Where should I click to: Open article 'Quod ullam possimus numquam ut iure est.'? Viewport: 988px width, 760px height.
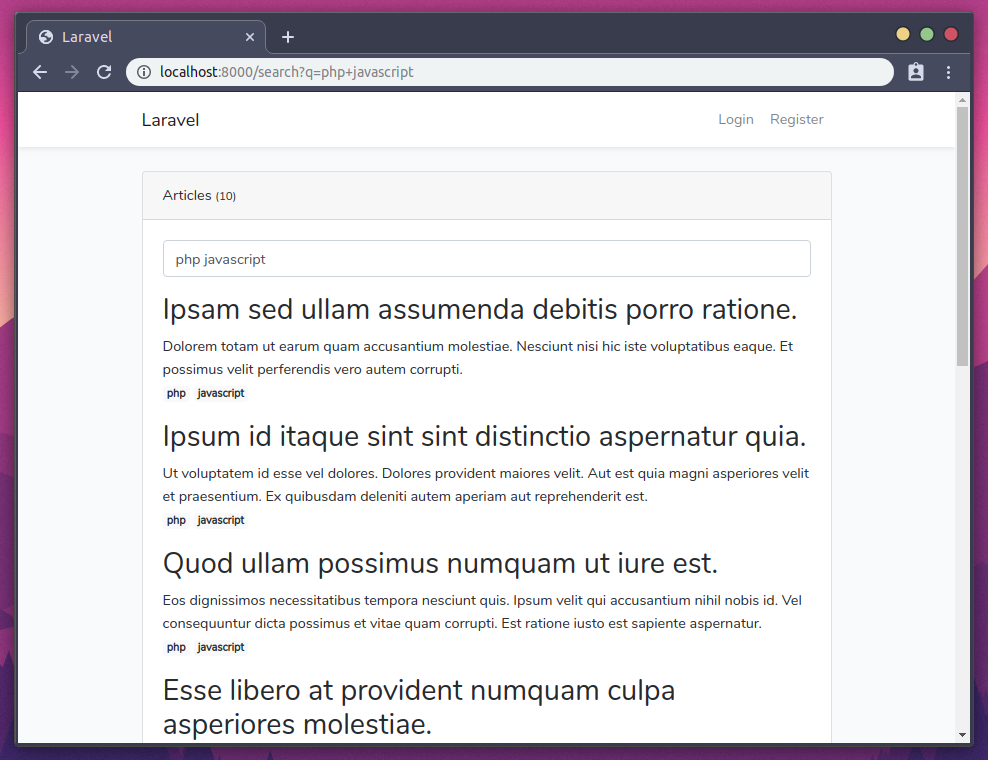coord(440,563)
